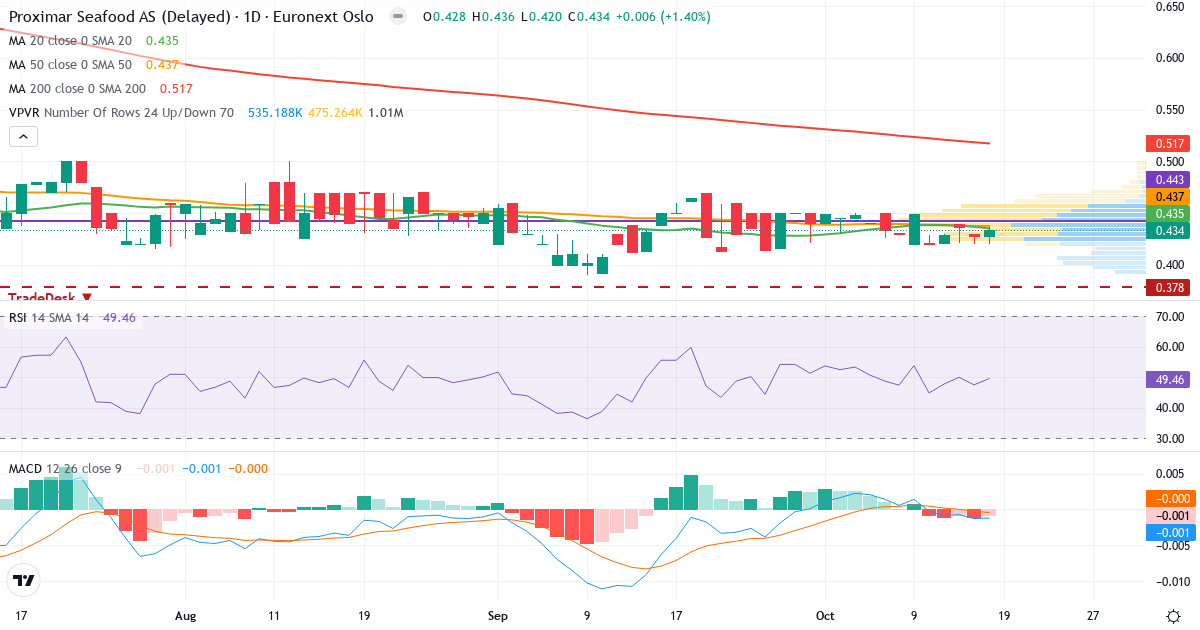Select the Proximar Seafood AS symbol title
Viewport: 1200px width, 630px height.
pos(191,17)
